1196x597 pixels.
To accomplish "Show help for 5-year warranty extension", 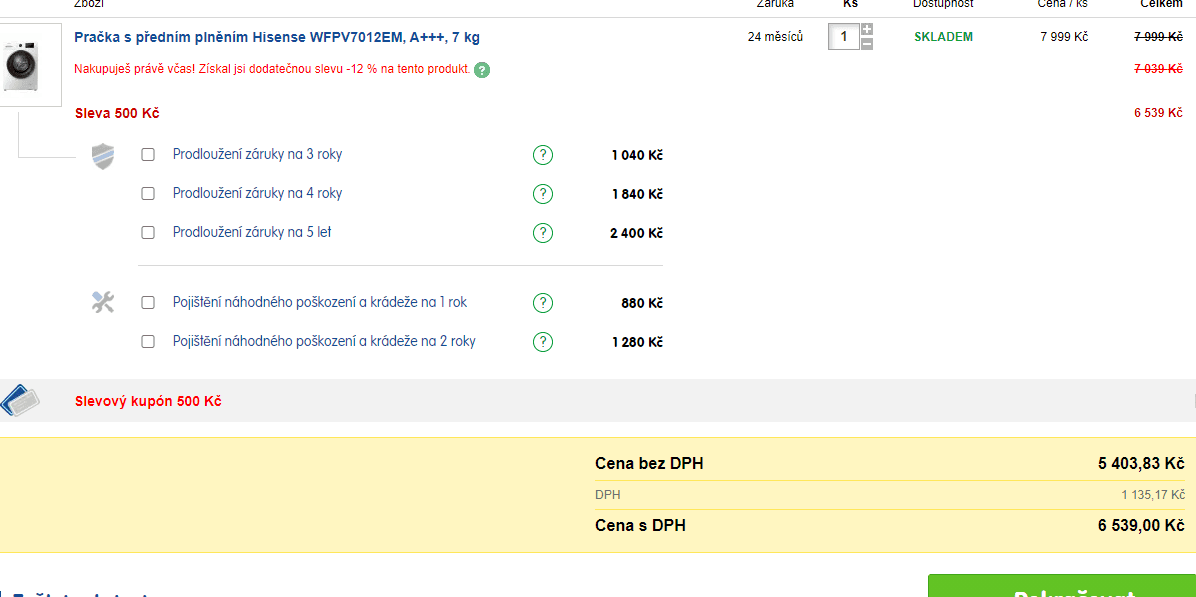I will pyautogui.click(x=542, y=233).
